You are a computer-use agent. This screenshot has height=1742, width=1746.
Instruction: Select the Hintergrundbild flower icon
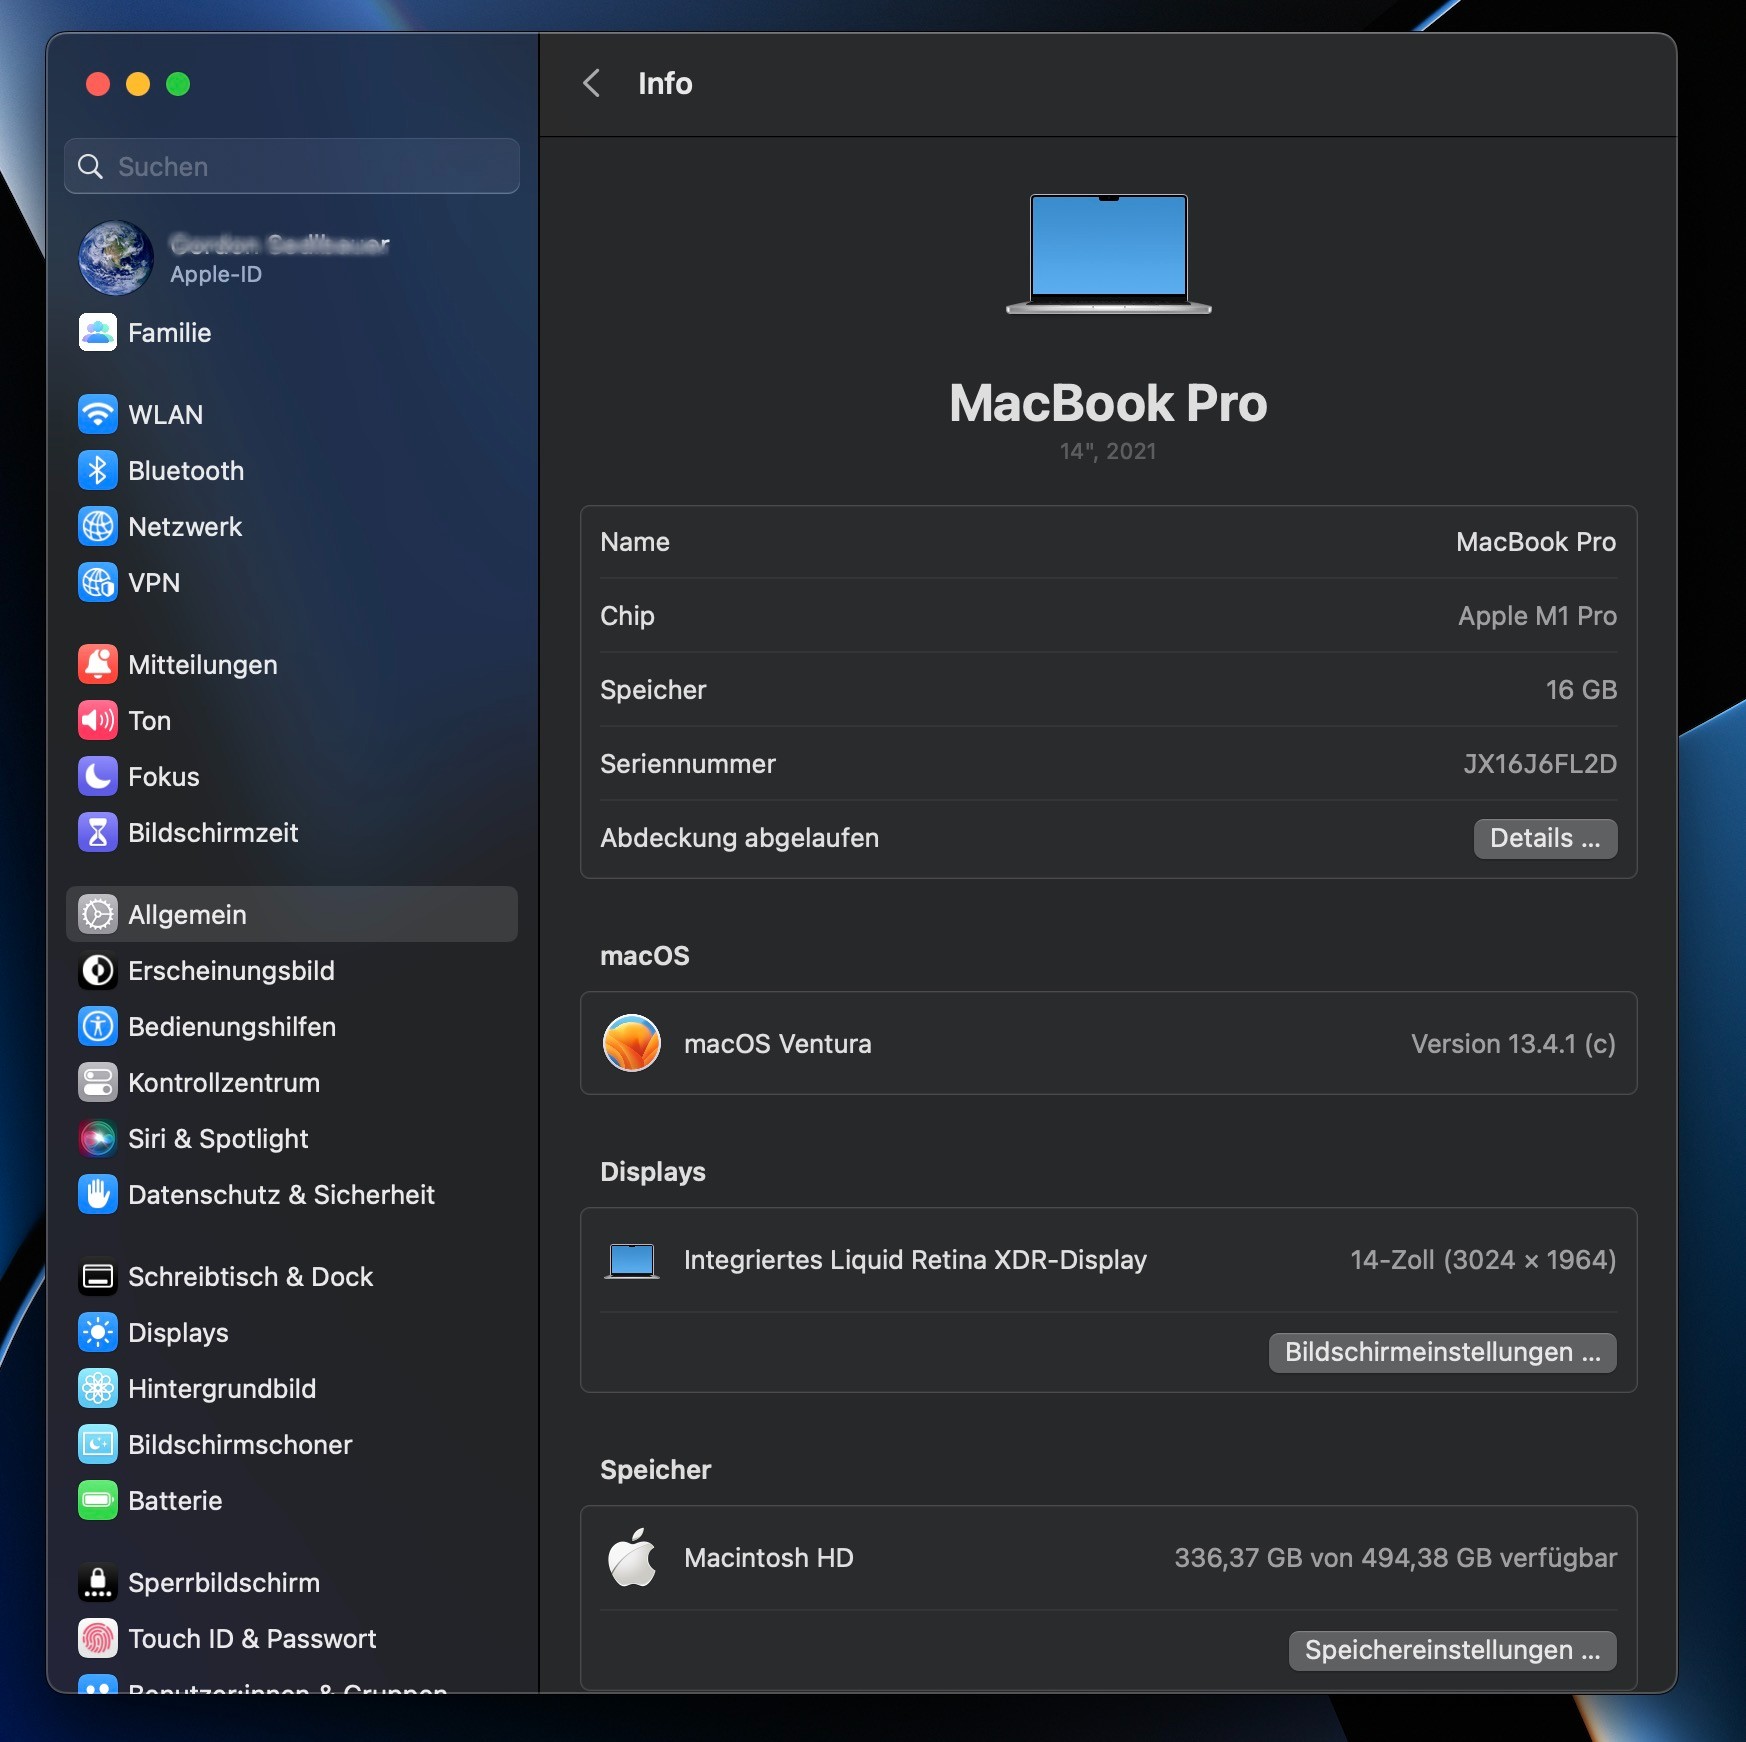[98, 1389]
